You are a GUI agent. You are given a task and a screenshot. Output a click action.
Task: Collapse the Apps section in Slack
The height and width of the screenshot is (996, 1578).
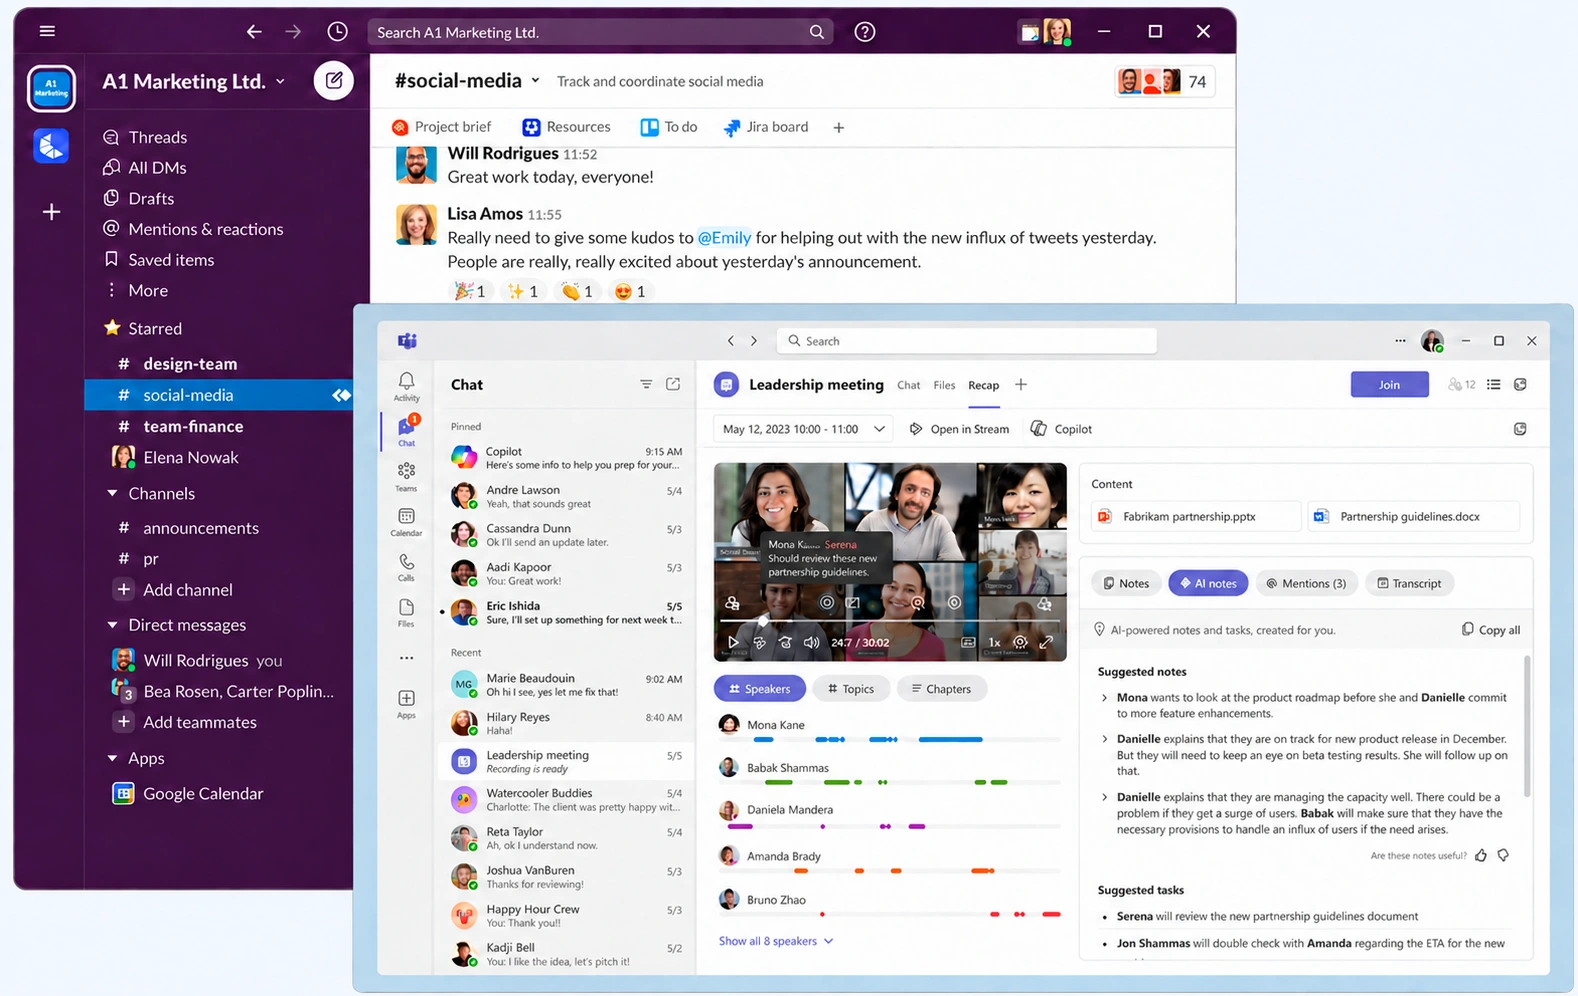pyautogui.click(x=112, y=758)
